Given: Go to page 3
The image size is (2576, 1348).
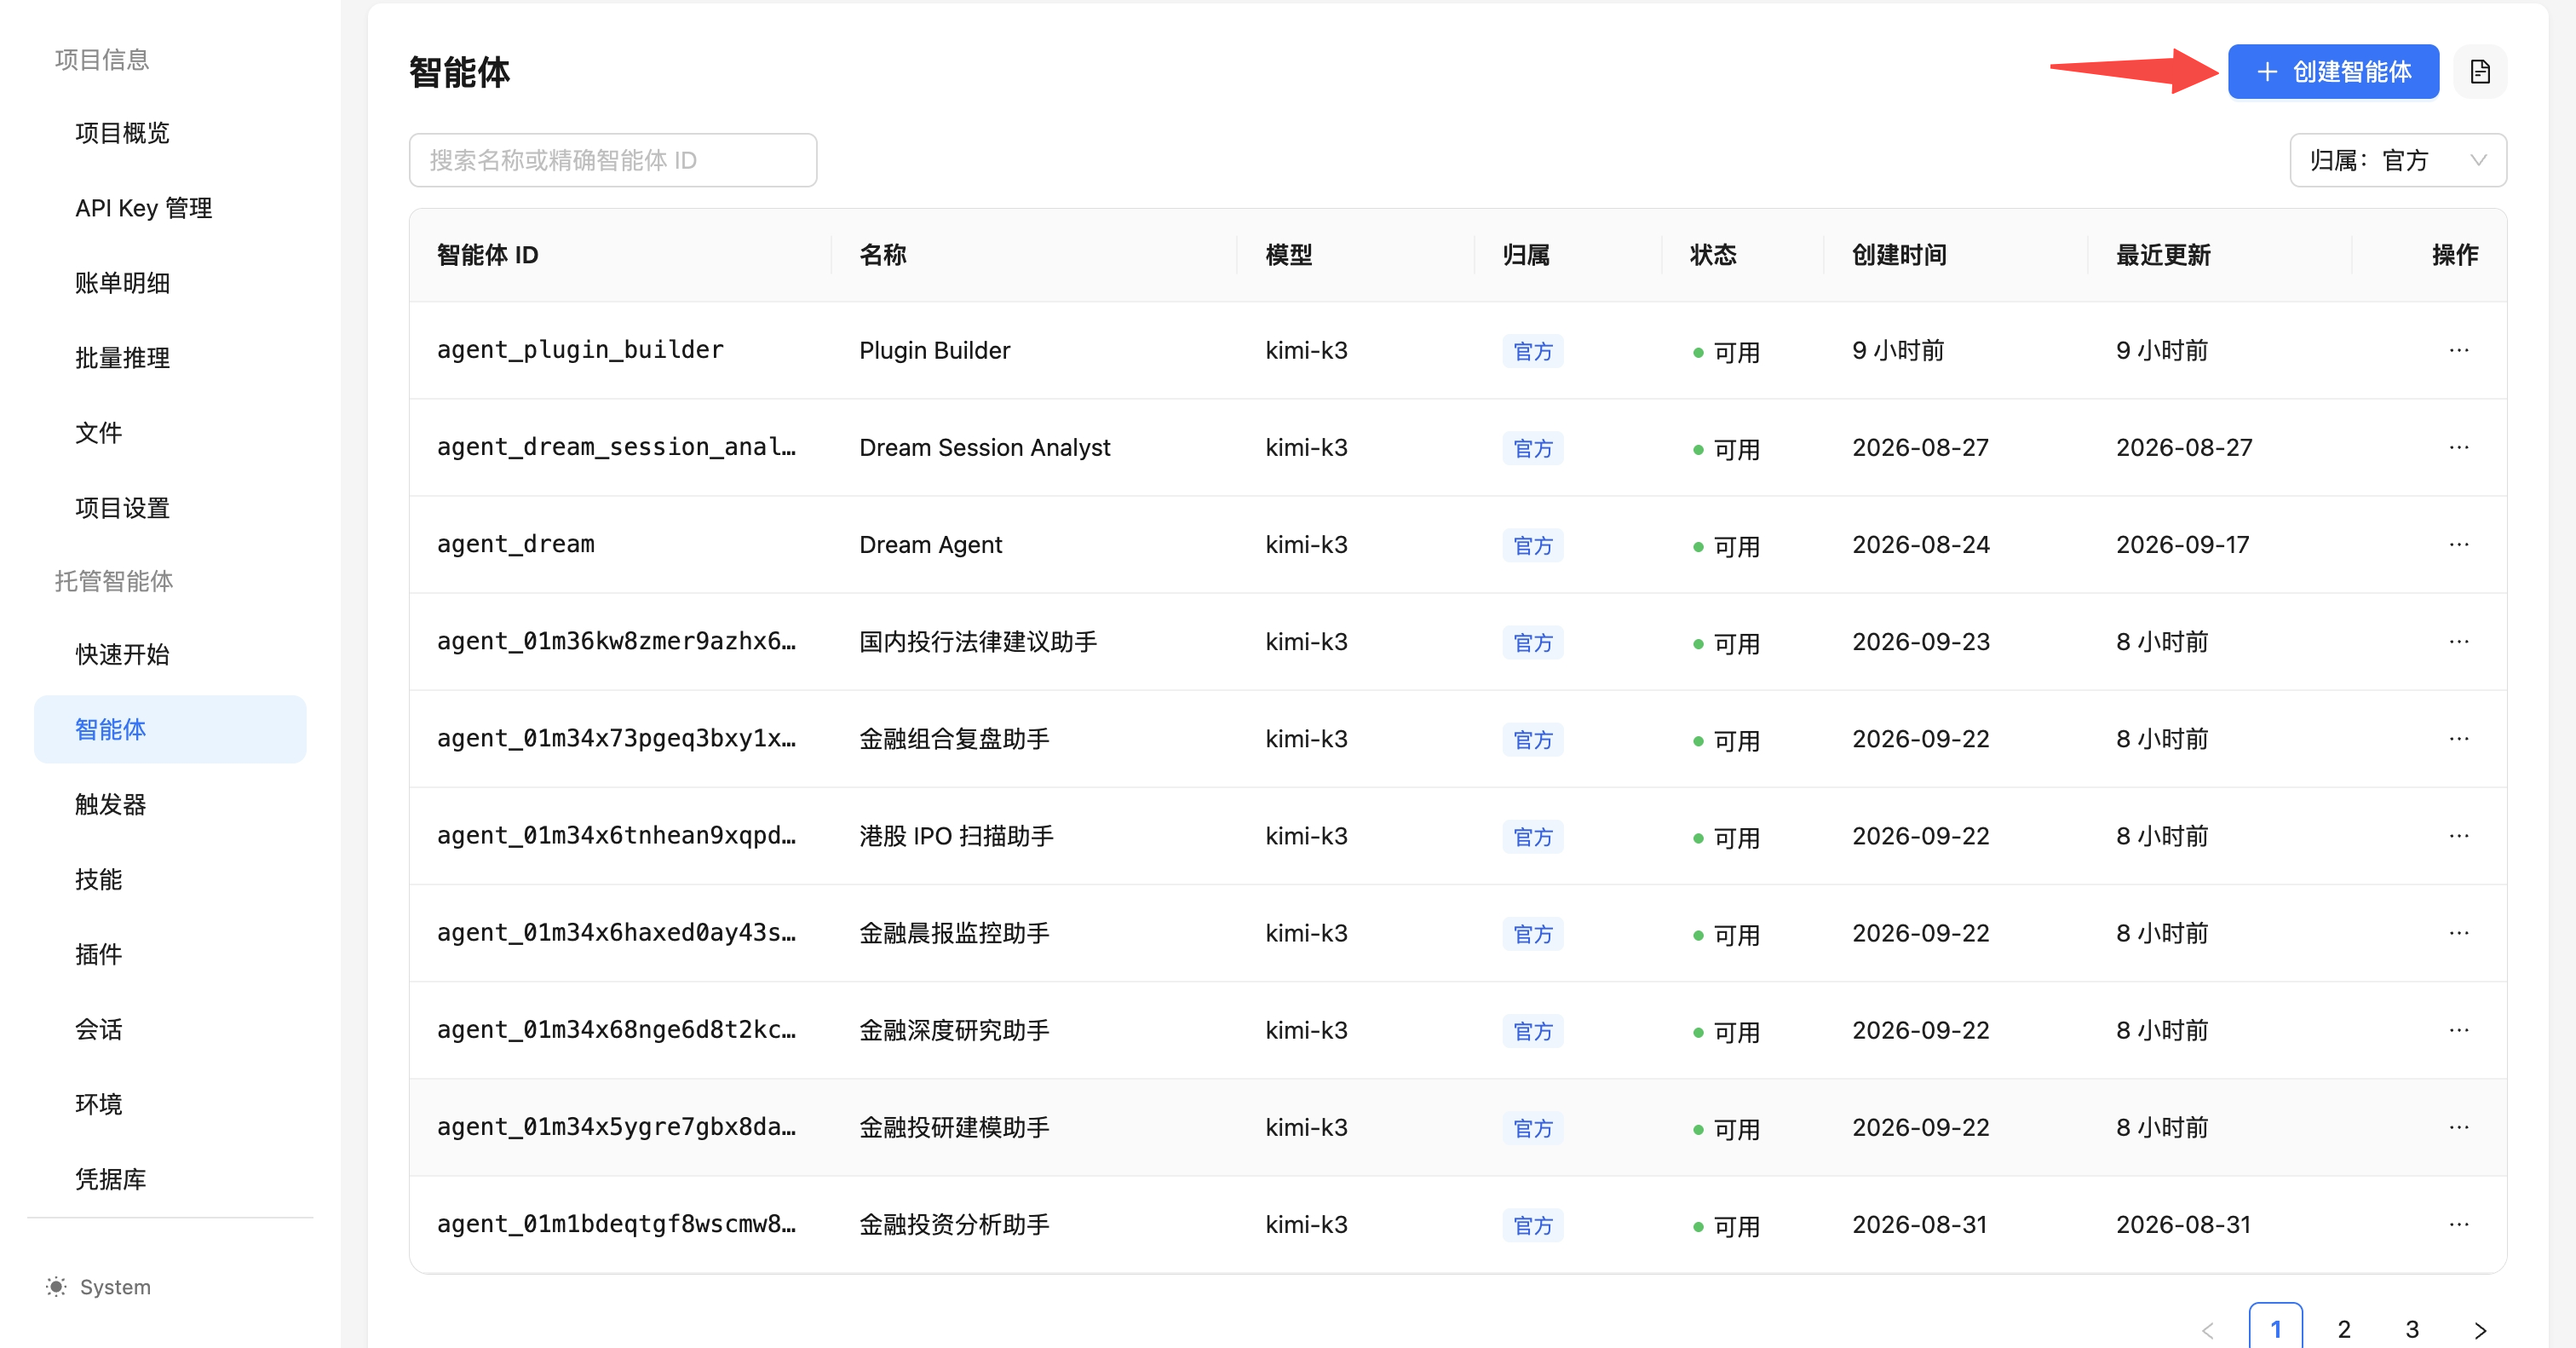Looking at the screenshot, I should [2411, 1329].
